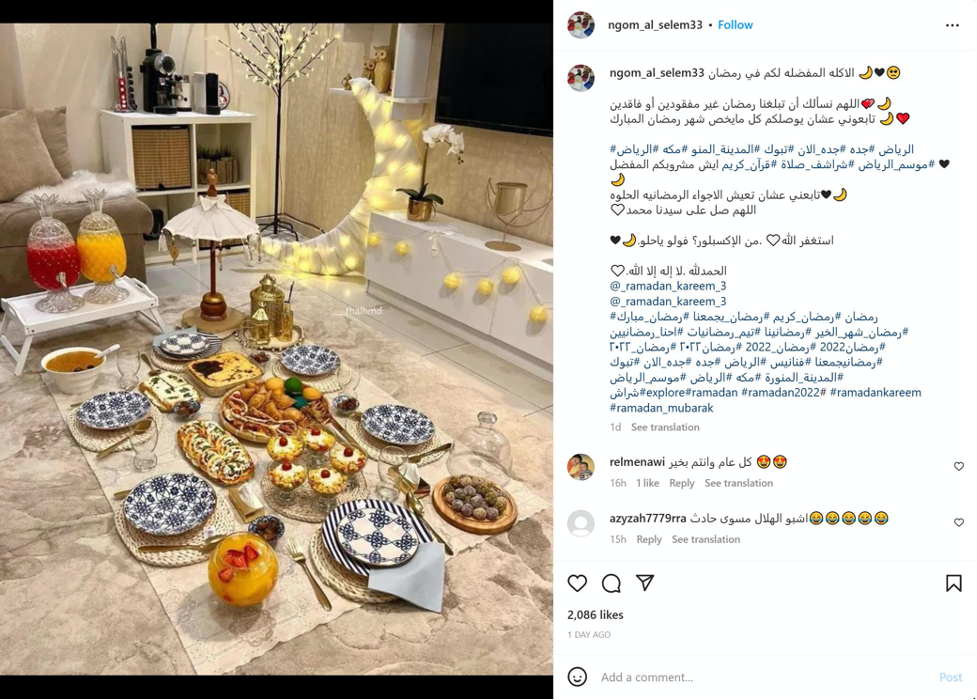Open the #ramadankareem hashtag
The width and height of the screenshot is (977, 700).
[x=875, y=393]
